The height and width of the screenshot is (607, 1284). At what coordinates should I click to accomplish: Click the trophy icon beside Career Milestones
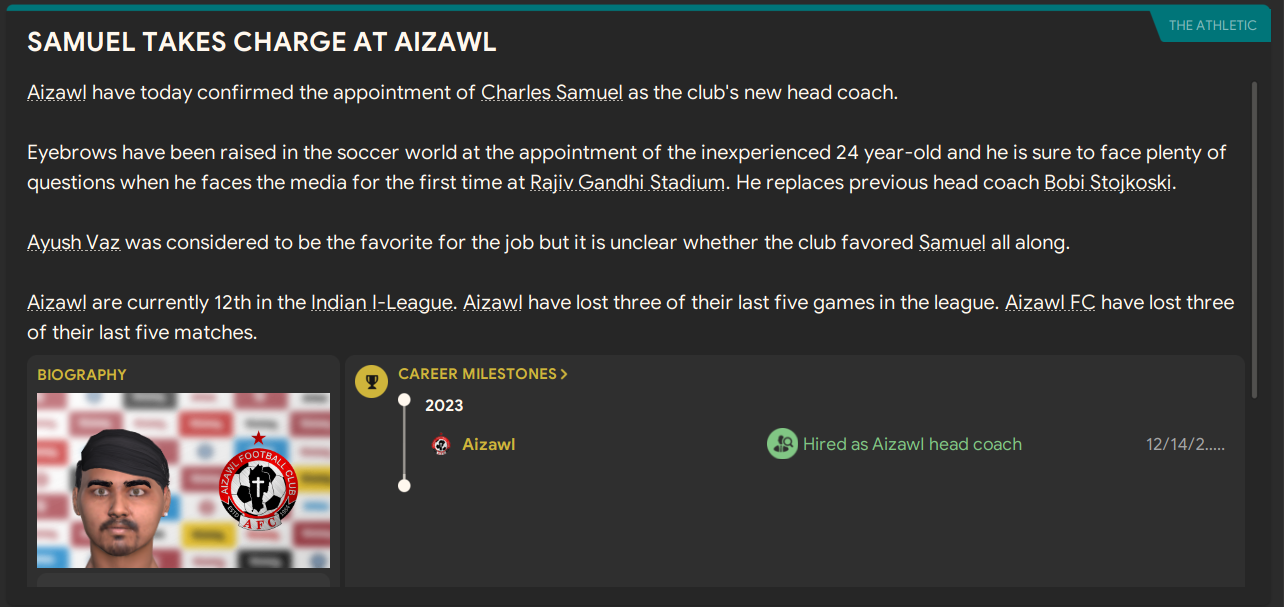click(x=371, y=381)
